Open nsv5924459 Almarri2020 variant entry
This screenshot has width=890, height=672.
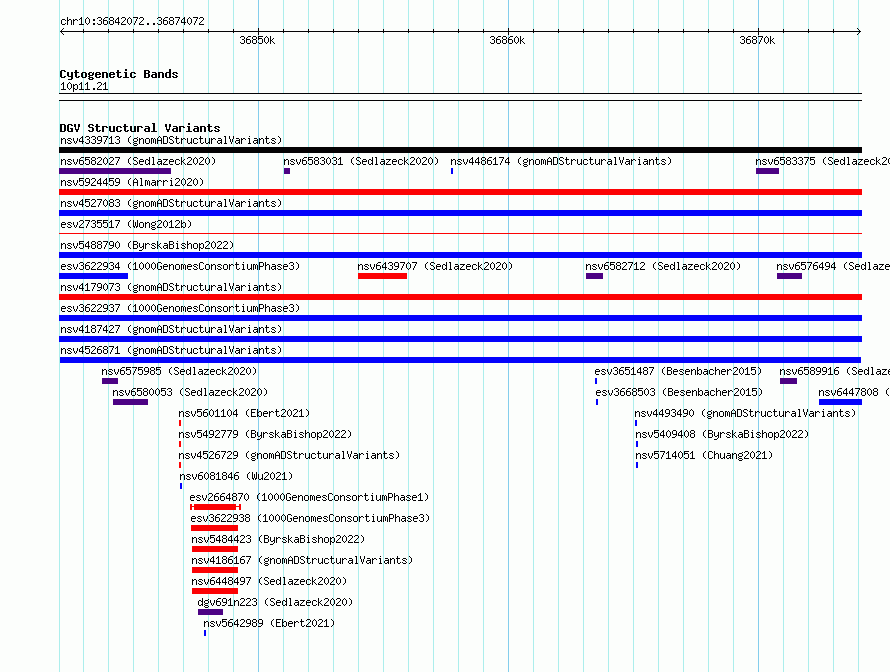(x=132, y=182)
